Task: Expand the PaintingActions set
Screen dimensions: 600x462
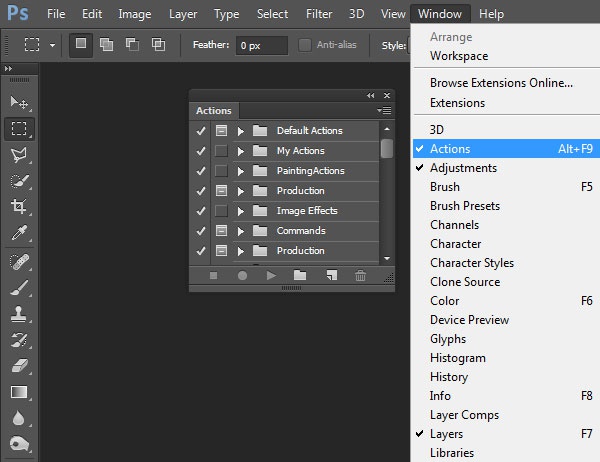Action: click(241, 171)
